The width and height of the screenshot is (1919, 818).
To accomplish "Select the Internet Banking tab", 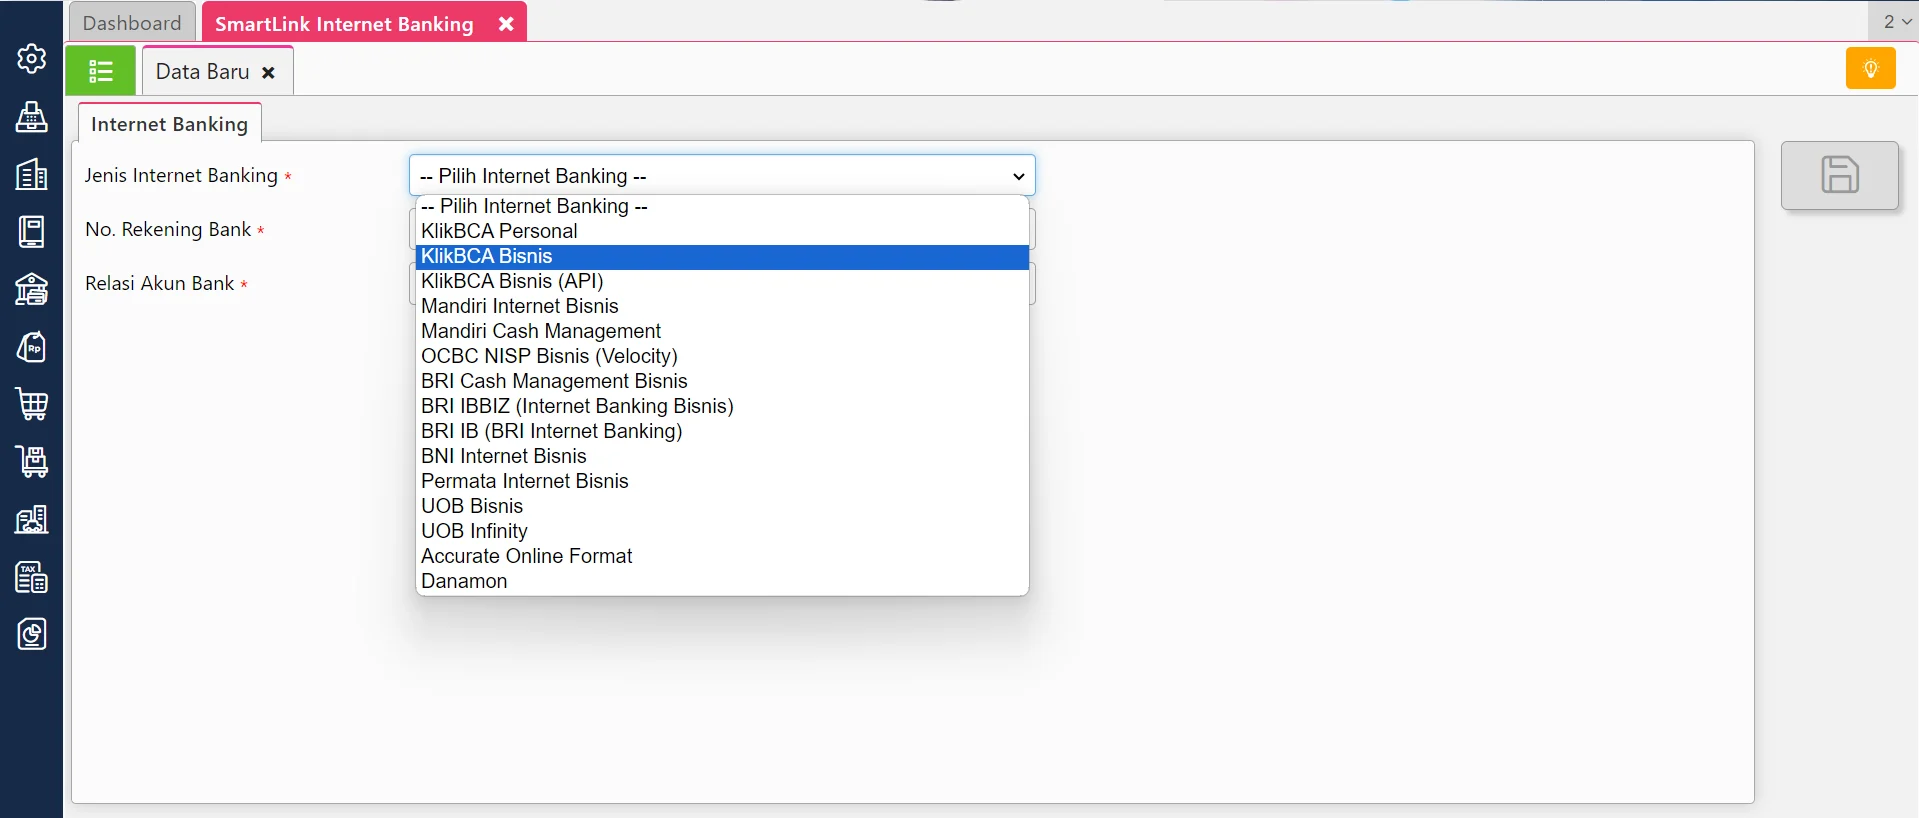I will pos(169,124).
